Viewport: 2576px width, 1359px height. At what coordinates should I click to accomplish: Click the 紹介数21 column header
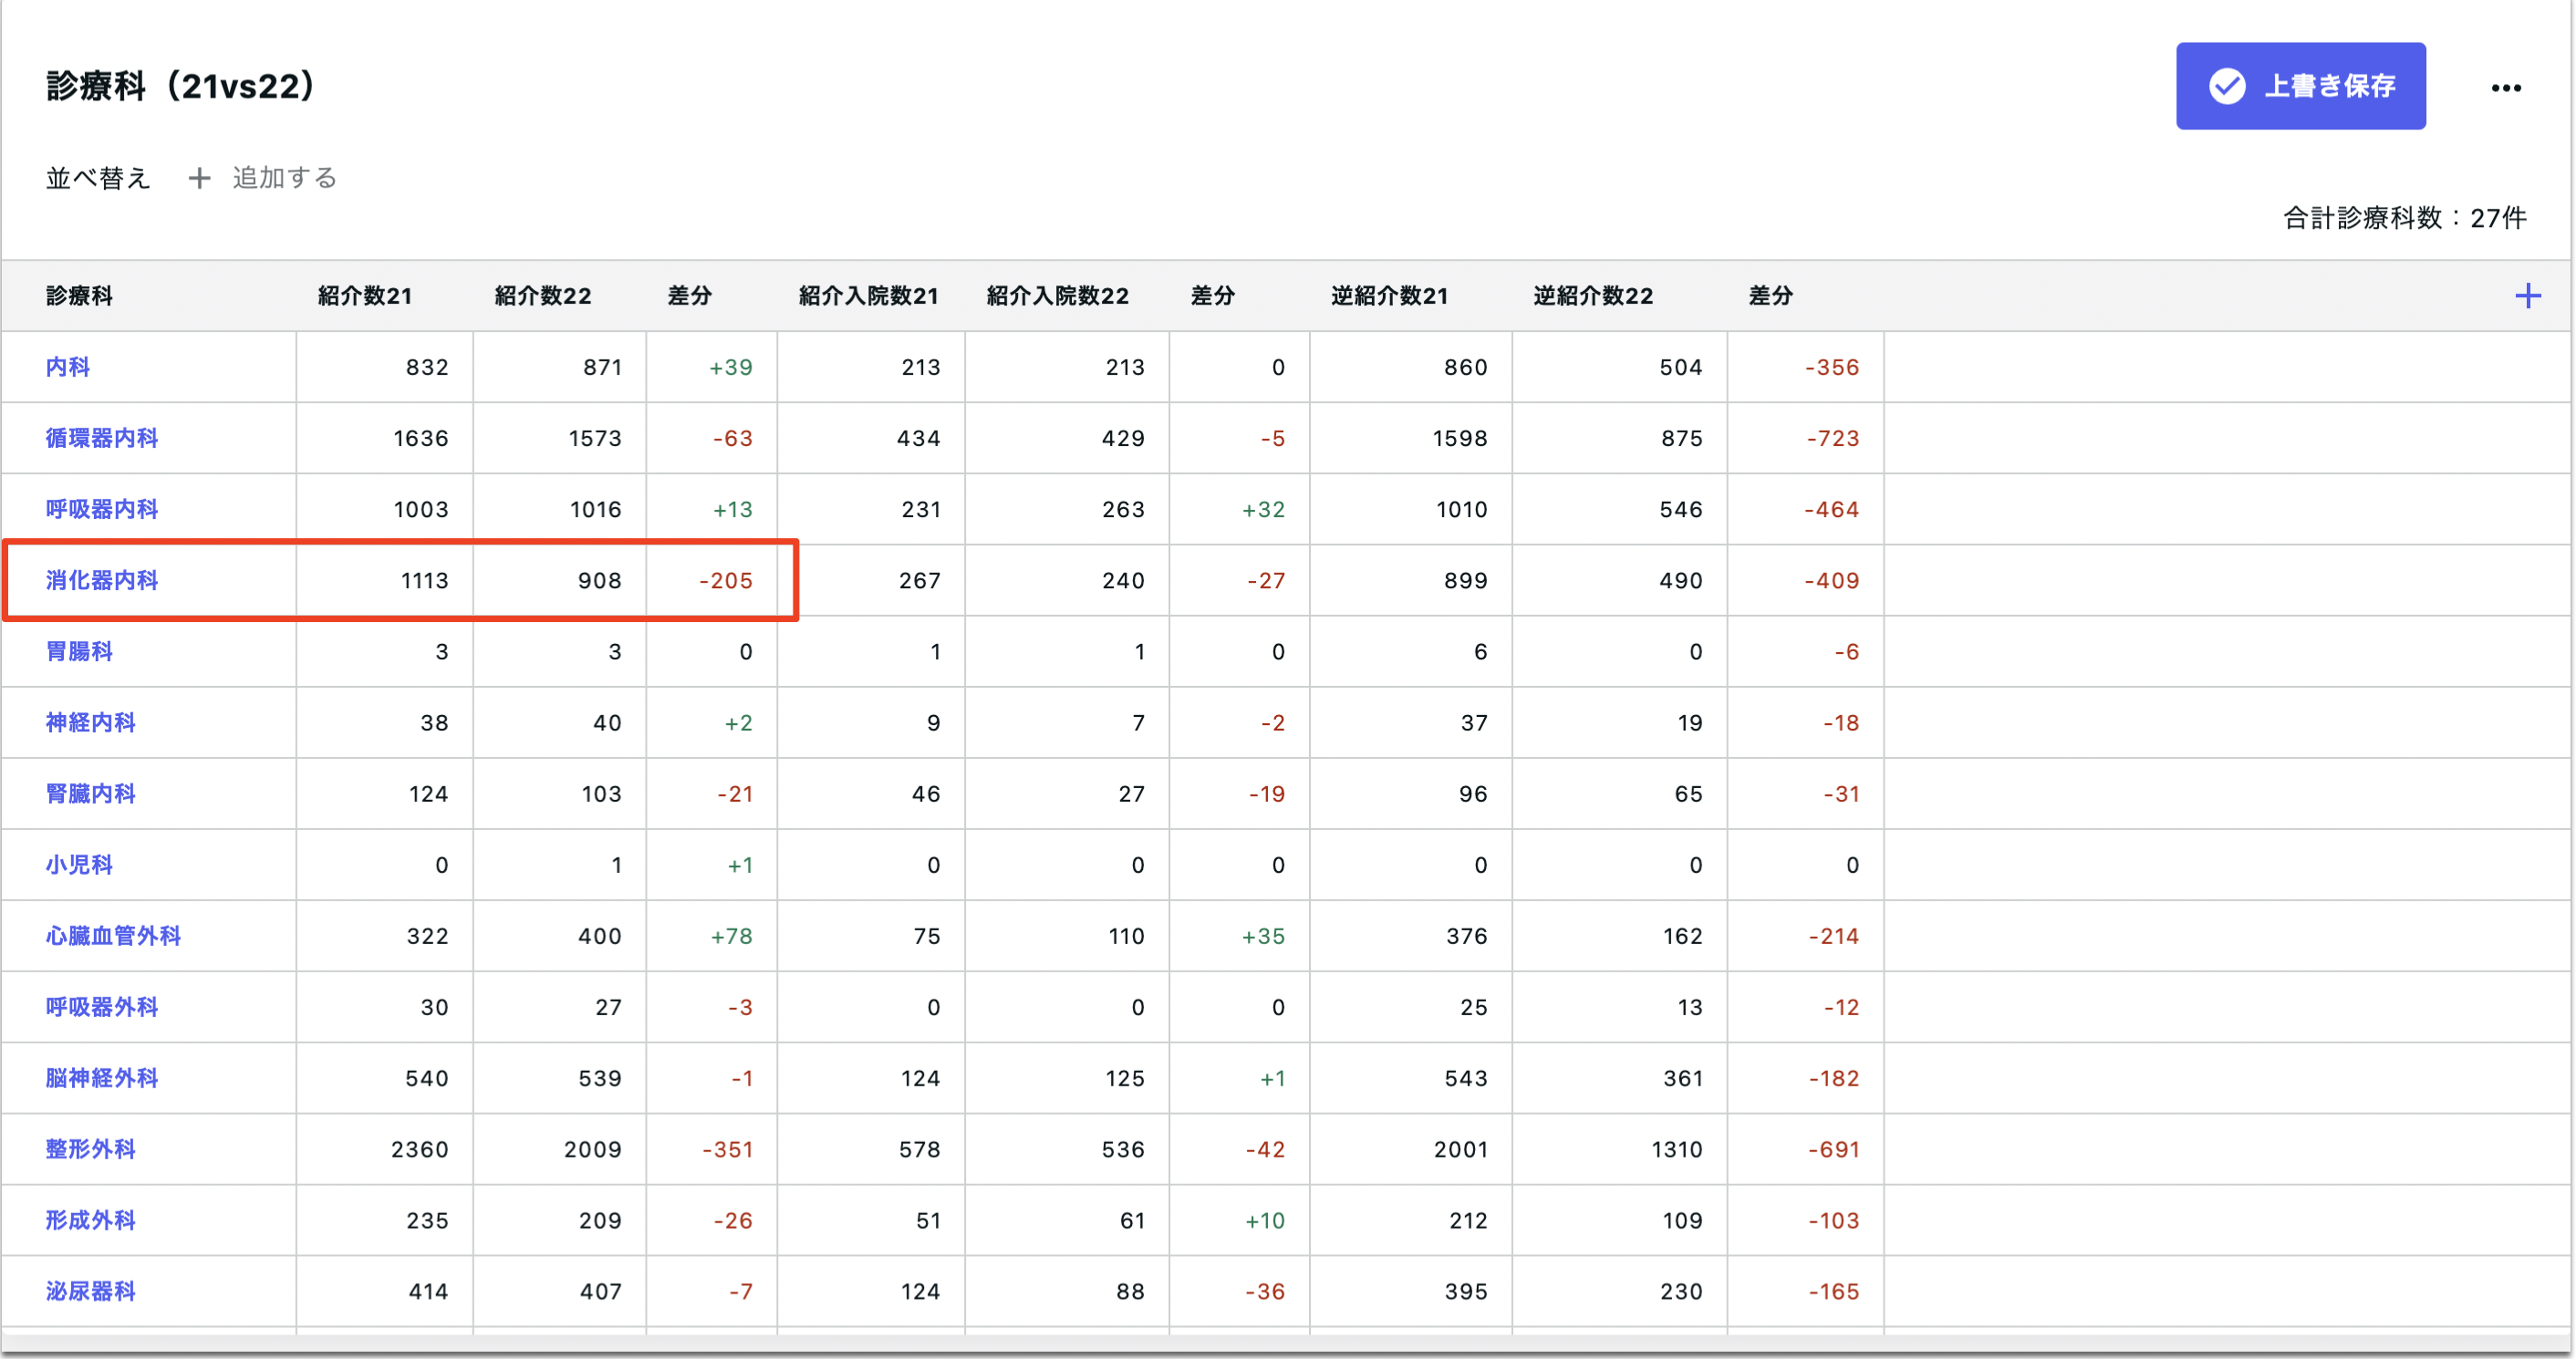point(365,296)
